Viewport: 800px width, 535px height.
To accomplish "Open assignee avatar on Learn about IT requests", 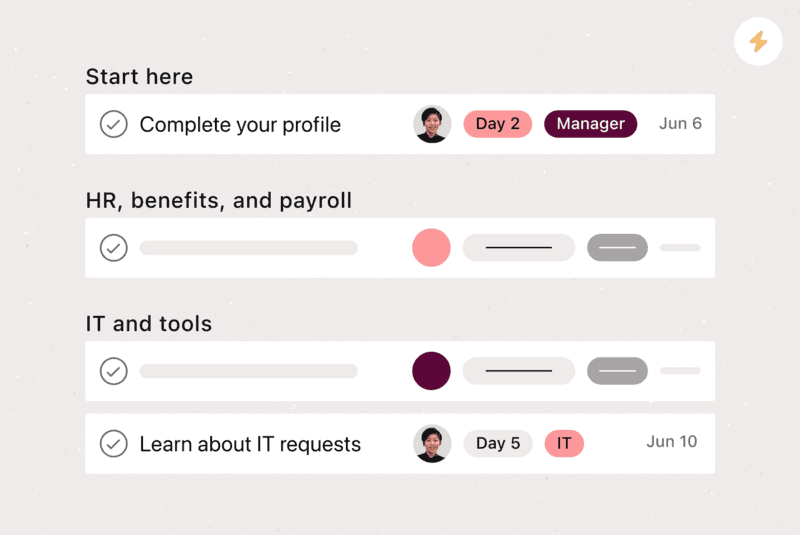I will [x=432, y=444].
